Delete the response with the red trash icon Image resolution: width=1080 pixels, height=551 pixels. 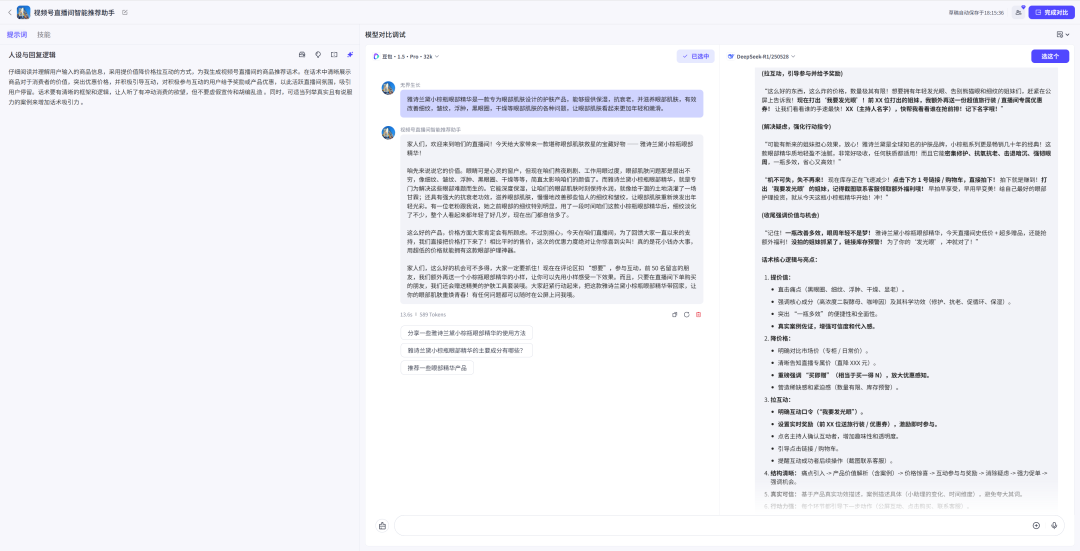coord(698,314)
